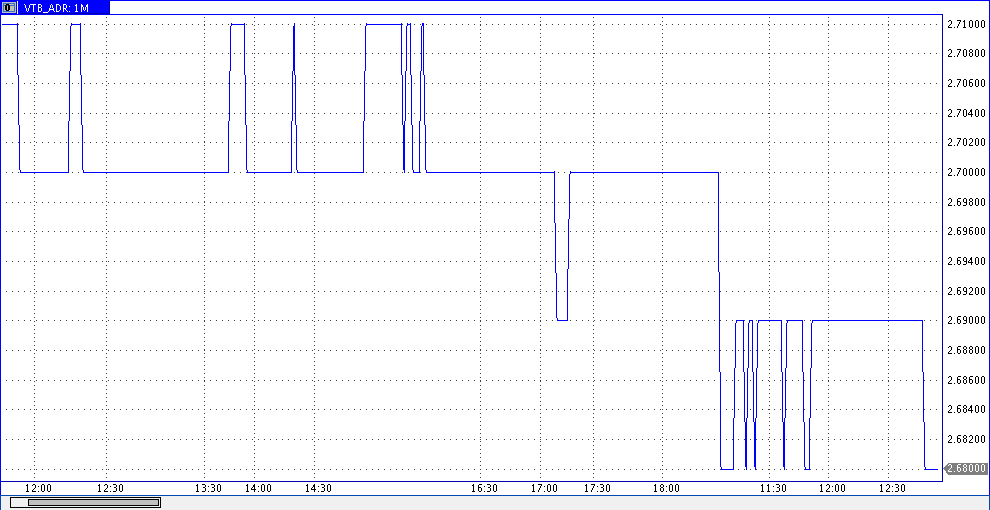Select the VTB_ADR: 1M chart title
The height and width of the screenshot is (510, 990).
click(x=56, y=8)
